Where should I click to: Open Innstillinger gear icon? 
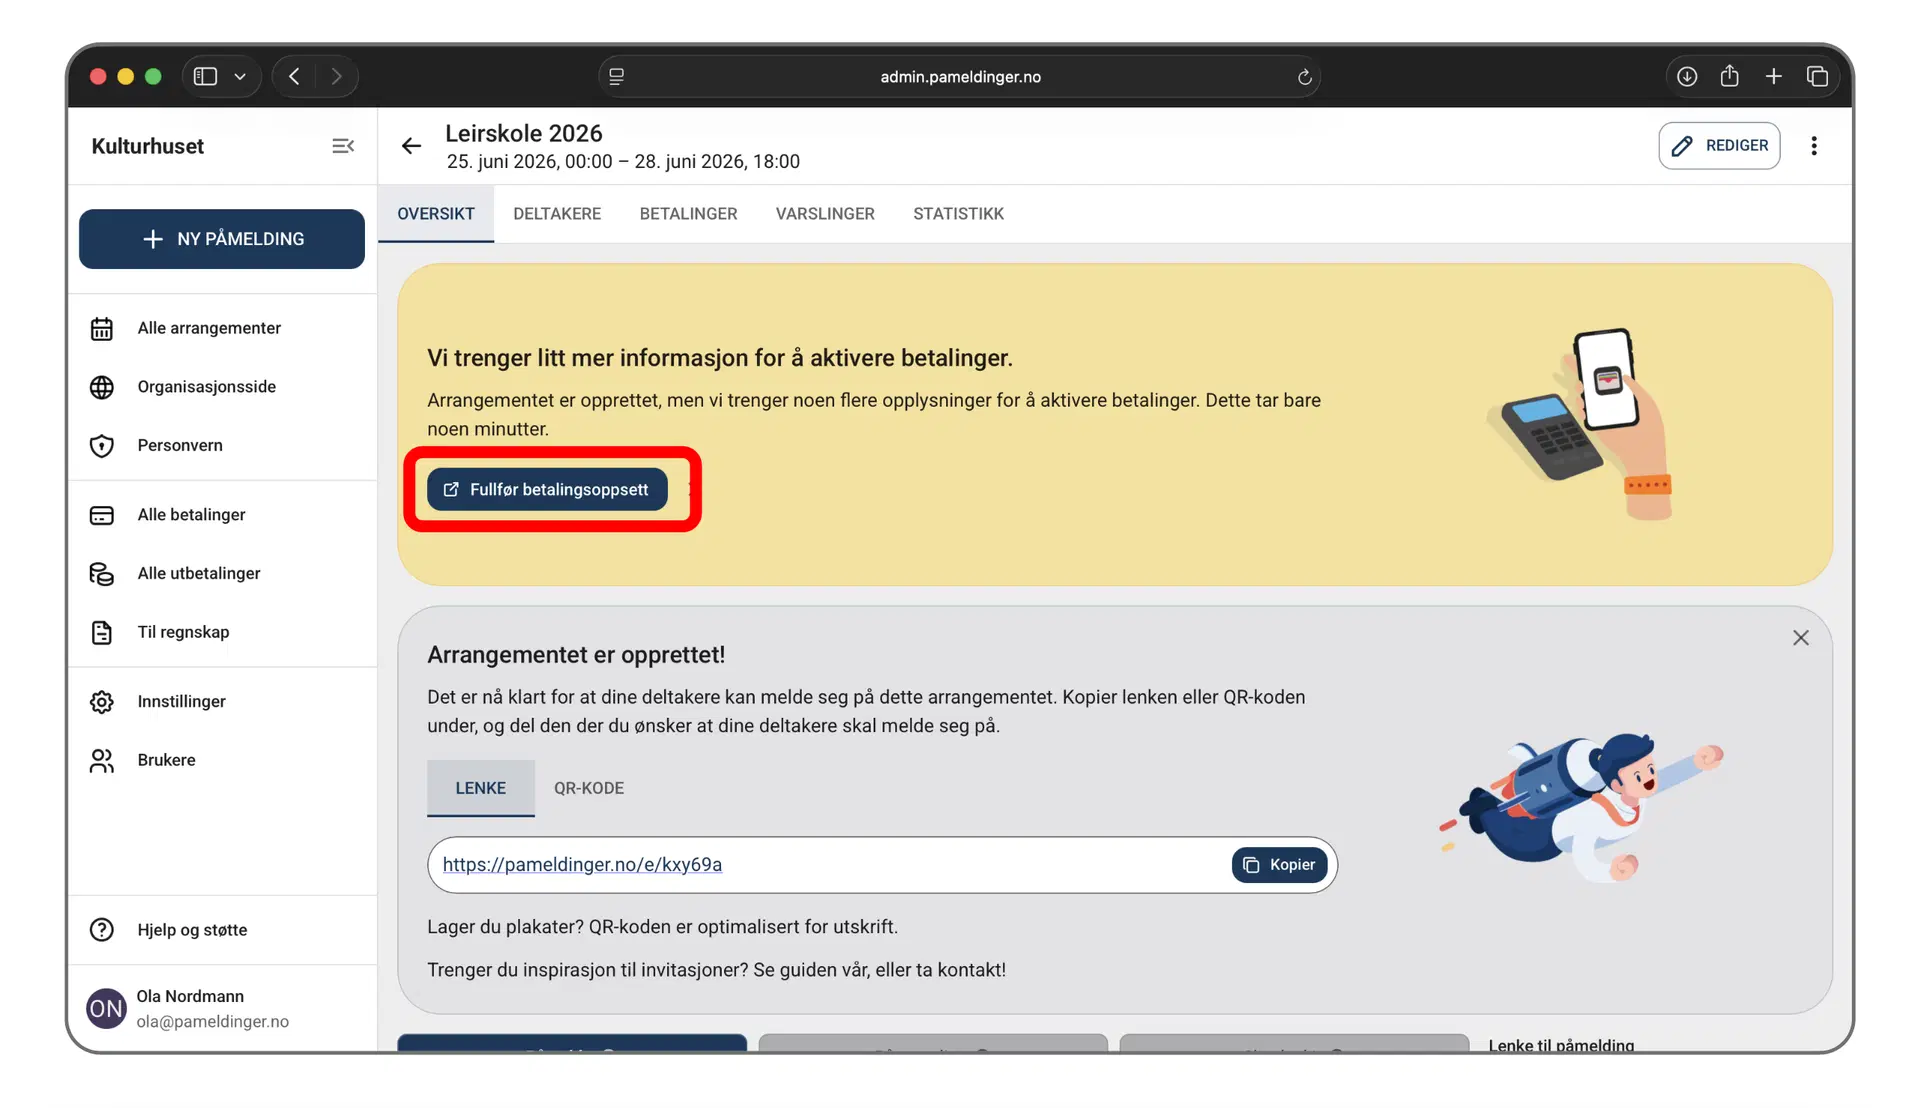103,701
